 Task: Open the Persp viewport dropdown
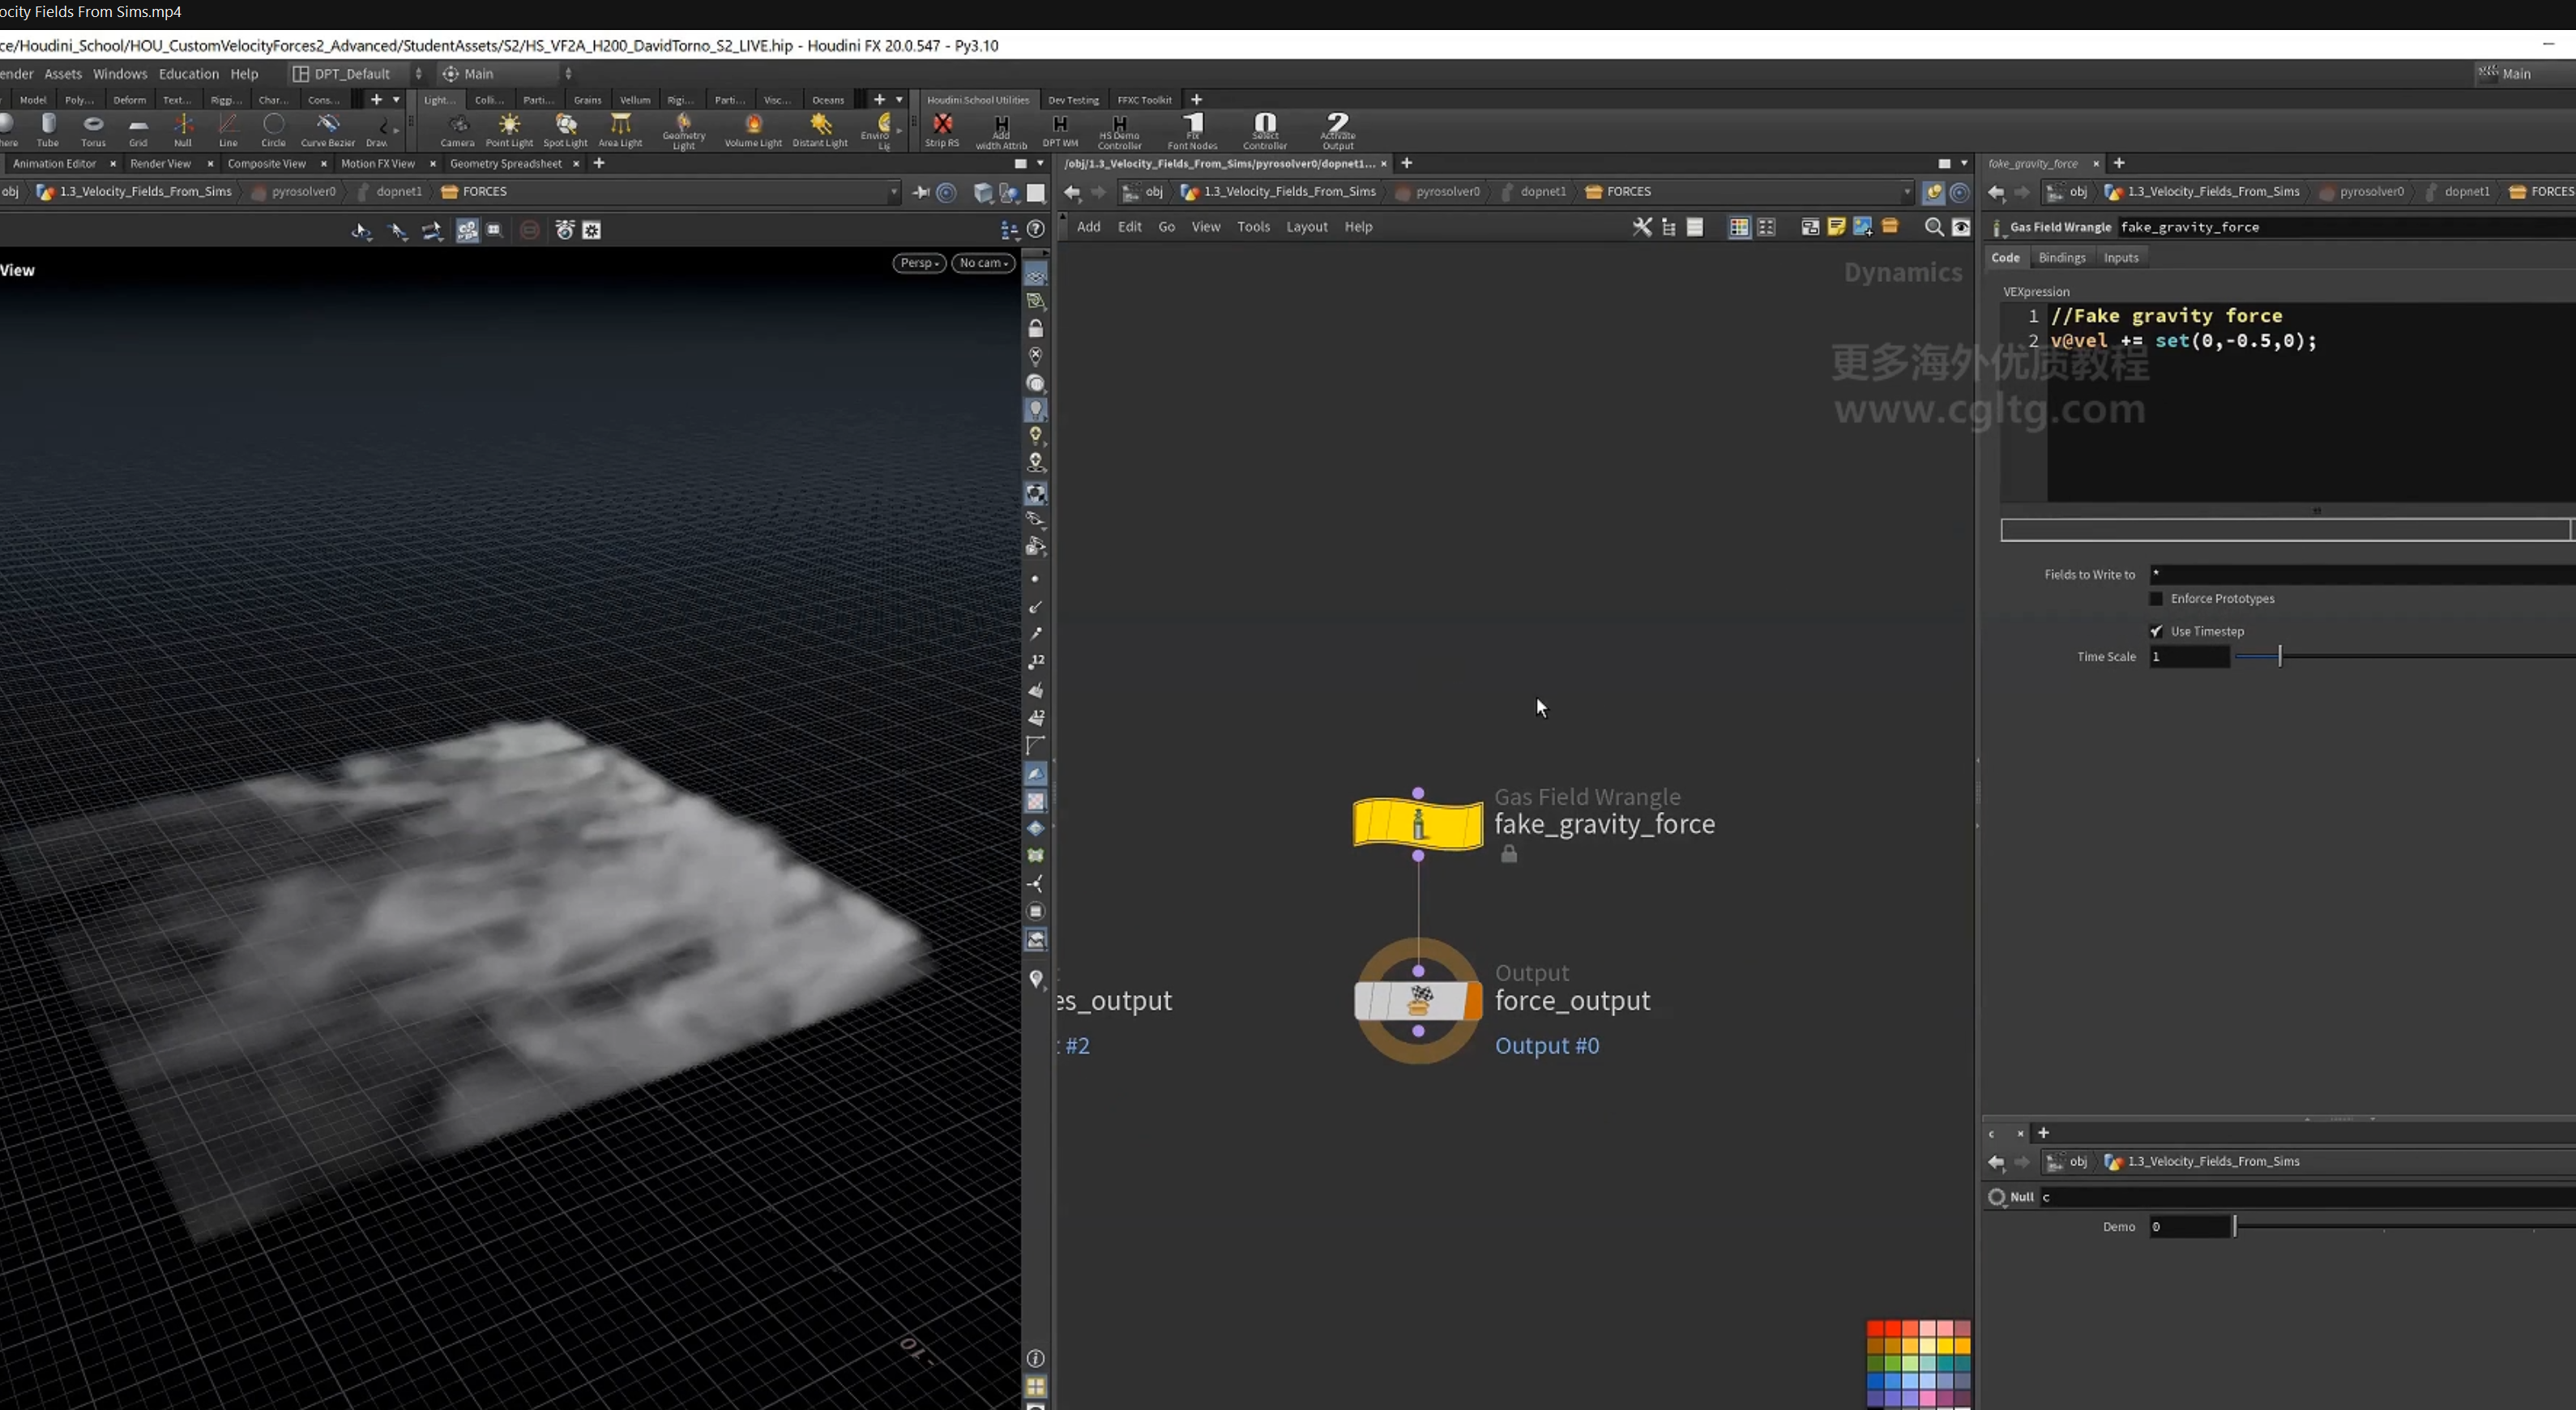tap(919, 263)
